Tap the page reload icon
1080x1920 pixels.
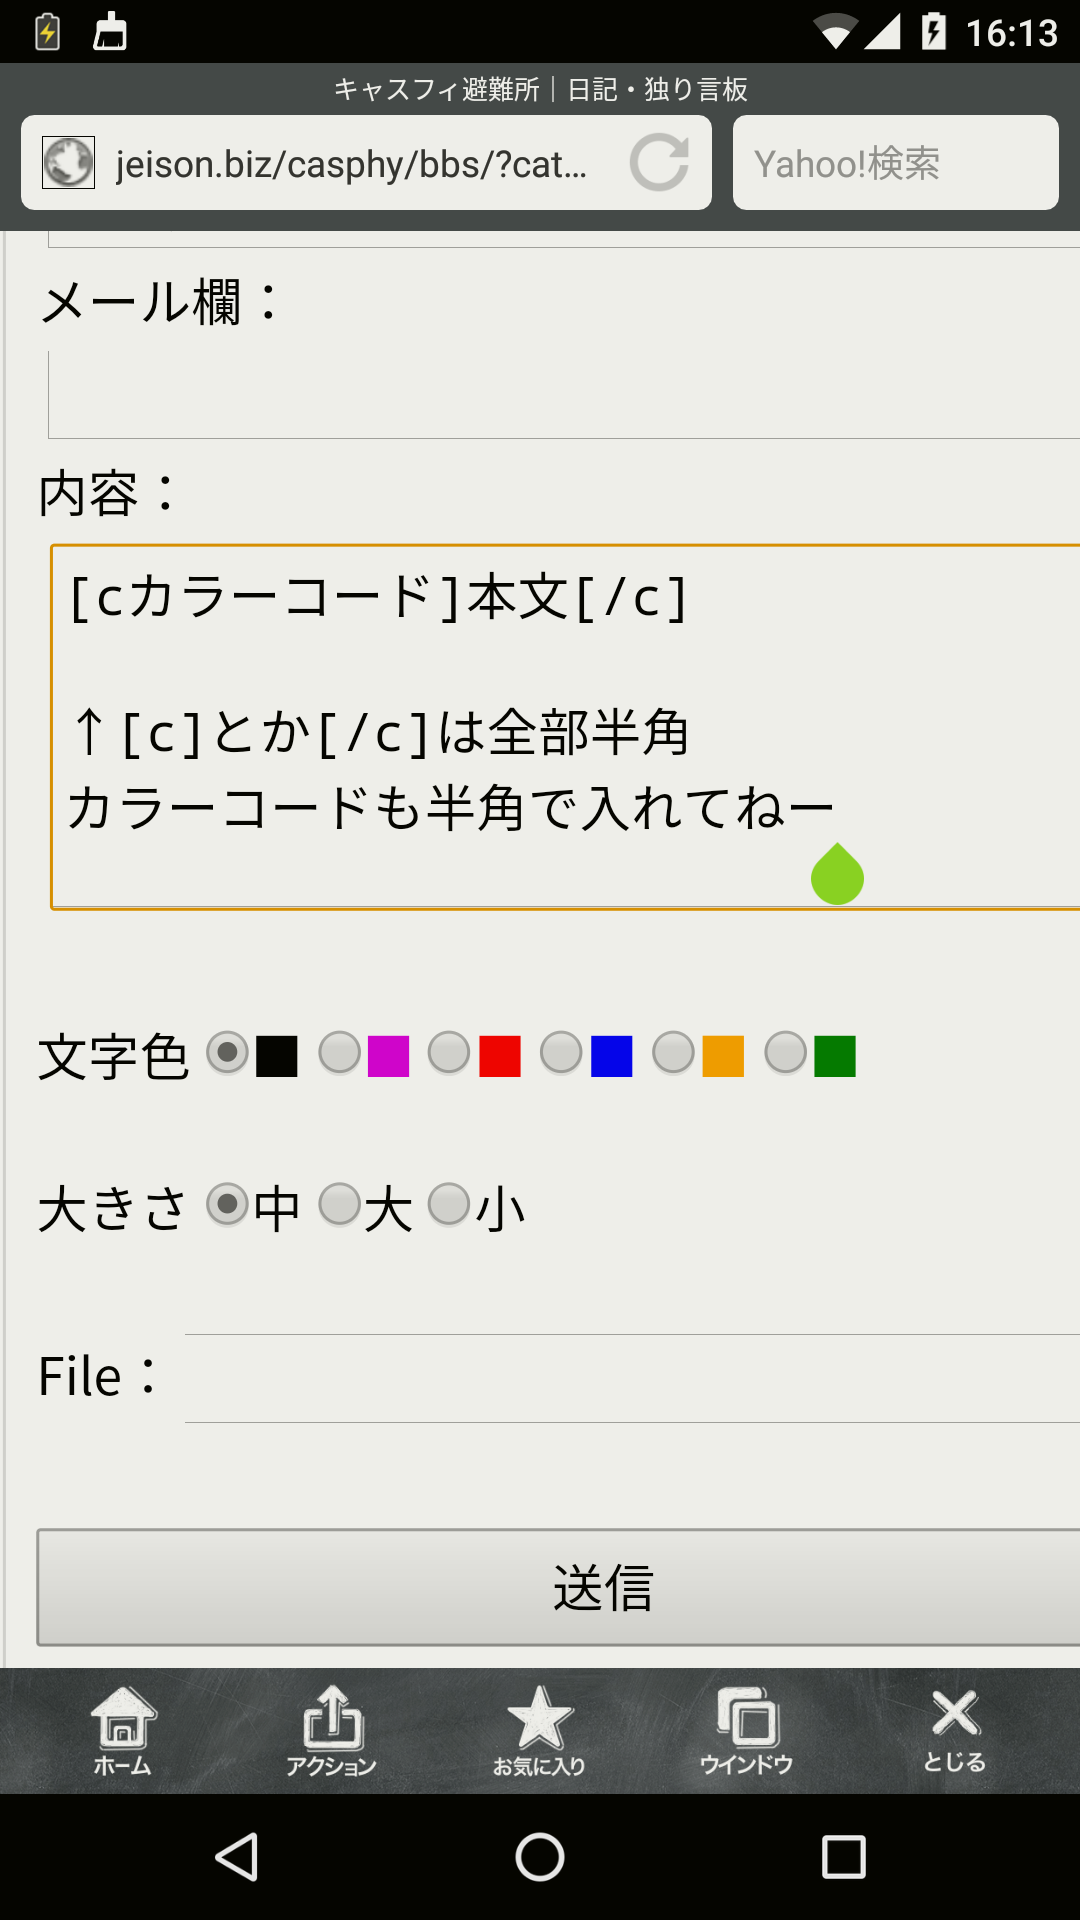tap(659, 163)
